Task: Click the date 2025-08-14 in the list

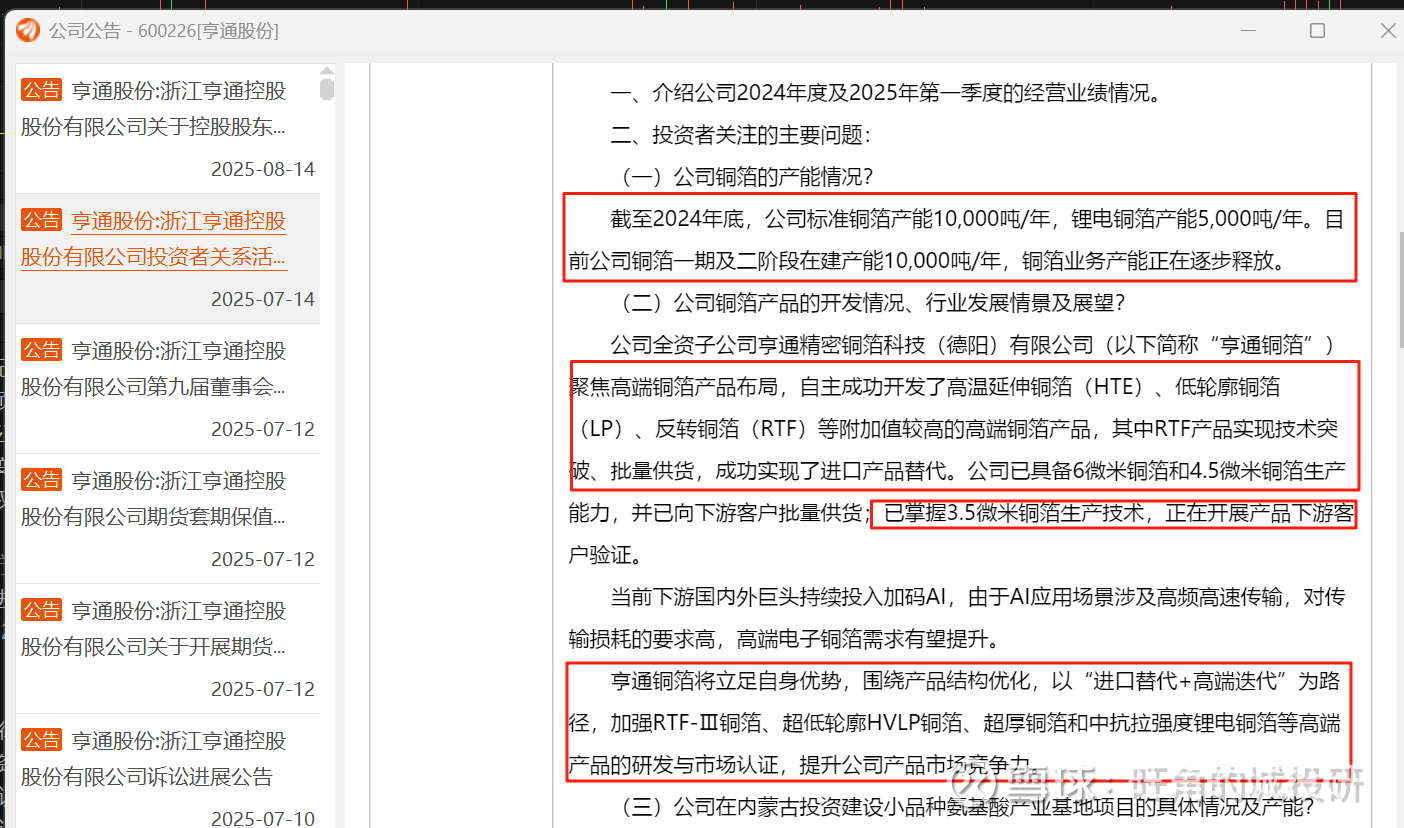Action: 263,169
